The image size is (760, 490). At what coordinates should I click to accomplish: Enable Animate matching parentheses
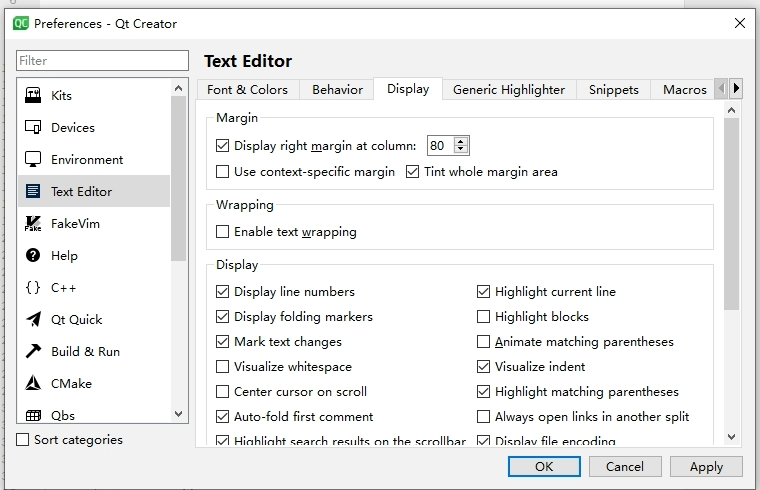[483, 342]
